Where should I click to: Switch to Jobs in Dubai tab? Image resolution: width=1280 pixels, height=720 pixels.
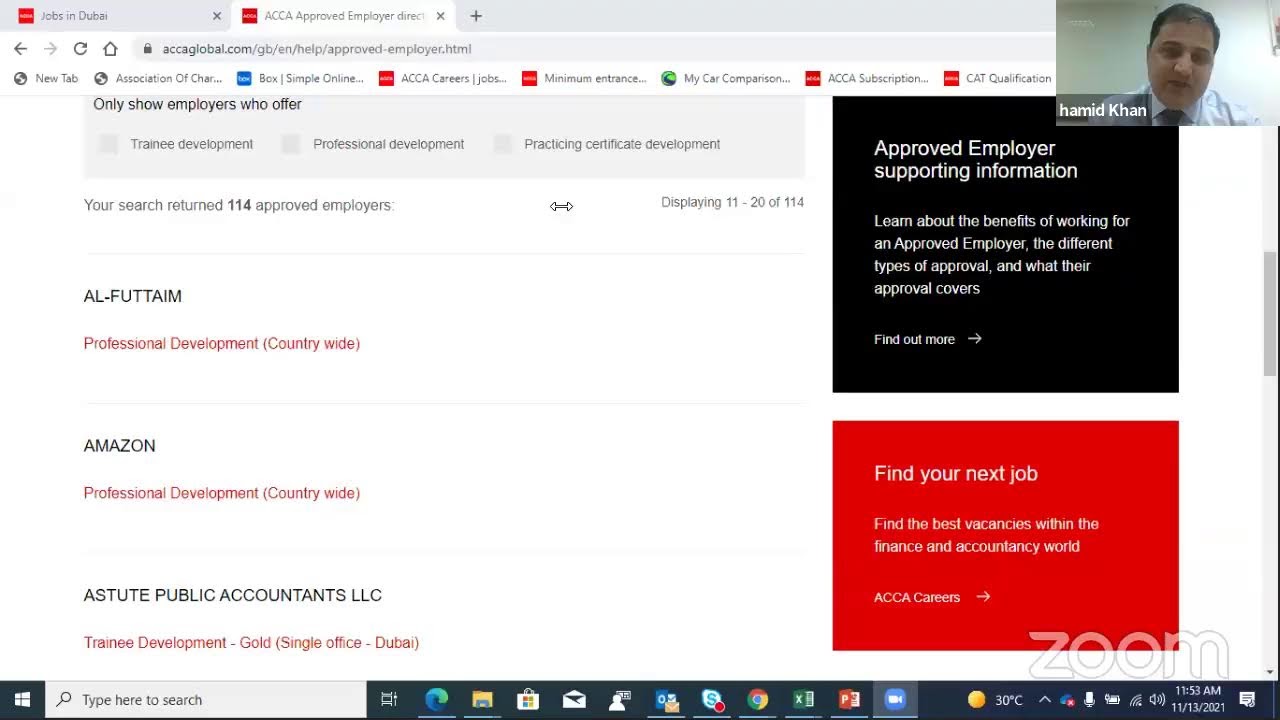click(115, 16)
